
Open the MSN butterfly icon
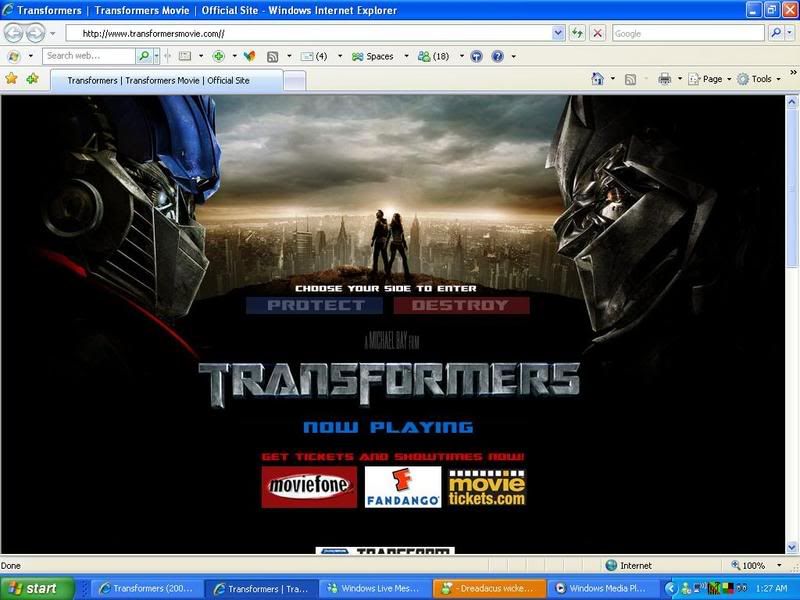(x=249, y=56)
